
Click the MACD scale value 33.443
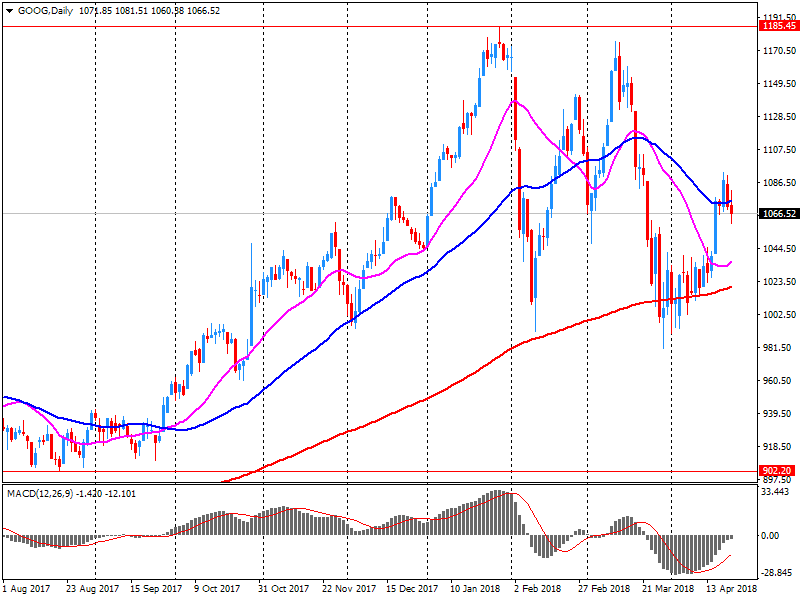pos(774,492)
